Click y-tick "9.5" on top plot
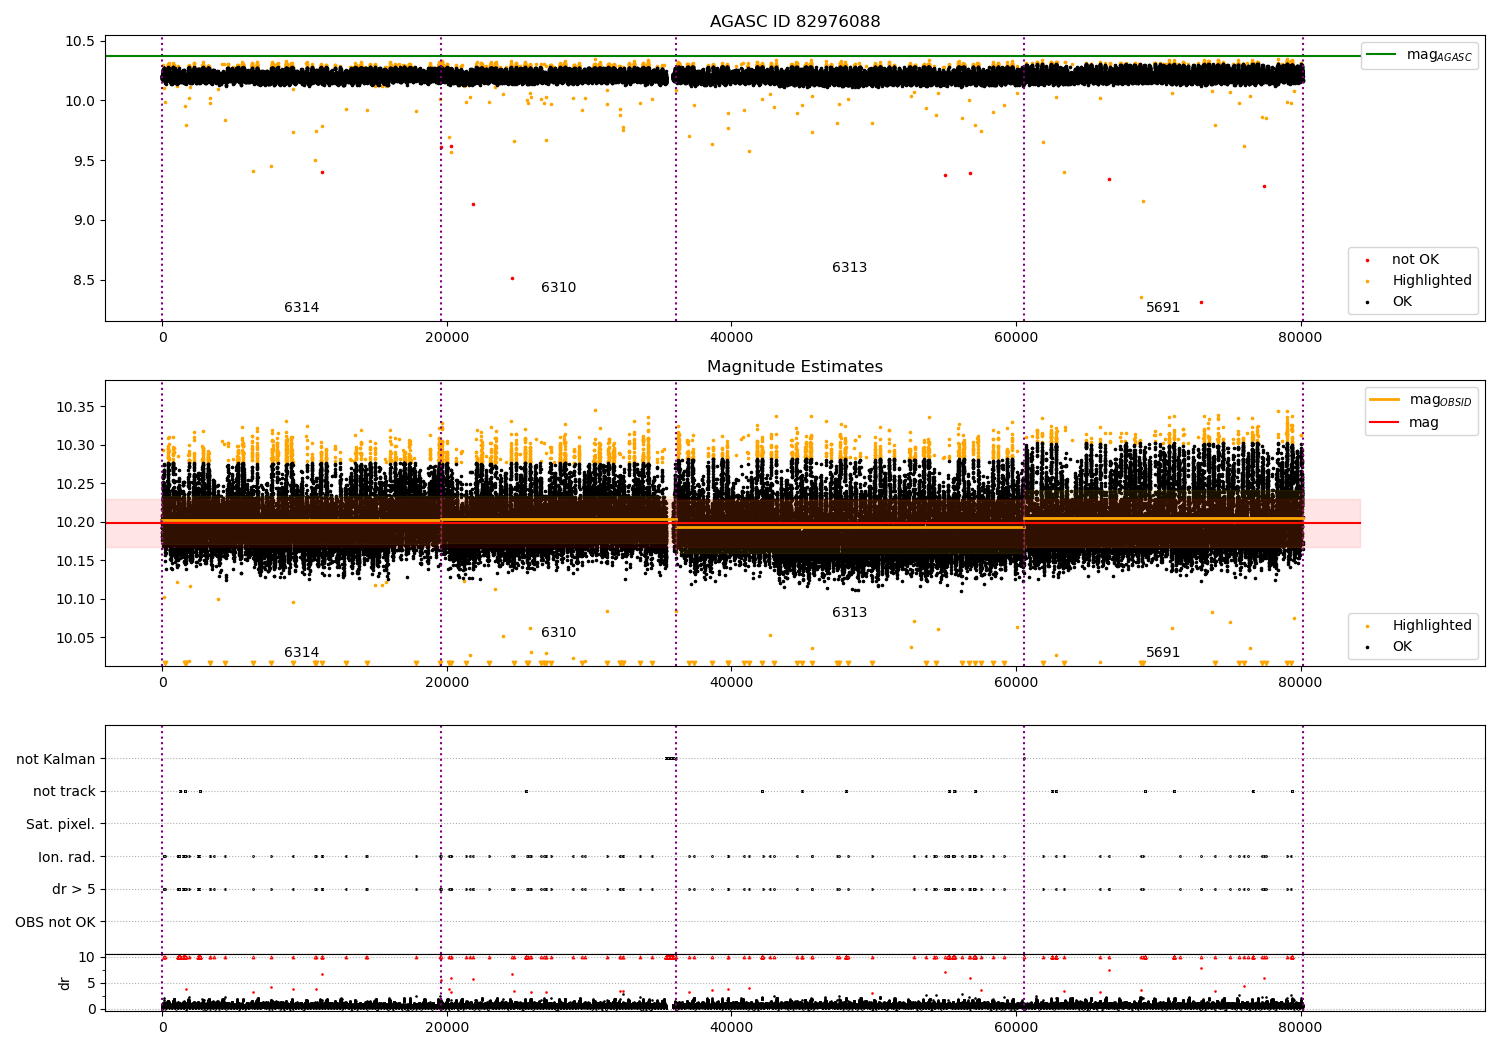1500x1050 pixels. click(x=84, y=161)
